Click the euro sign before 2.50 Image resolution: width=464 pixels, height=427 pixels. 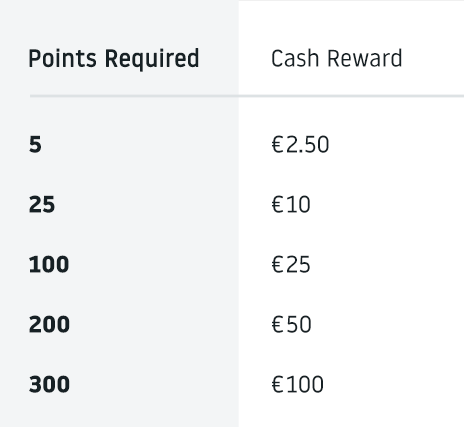[x=278, y=145]
